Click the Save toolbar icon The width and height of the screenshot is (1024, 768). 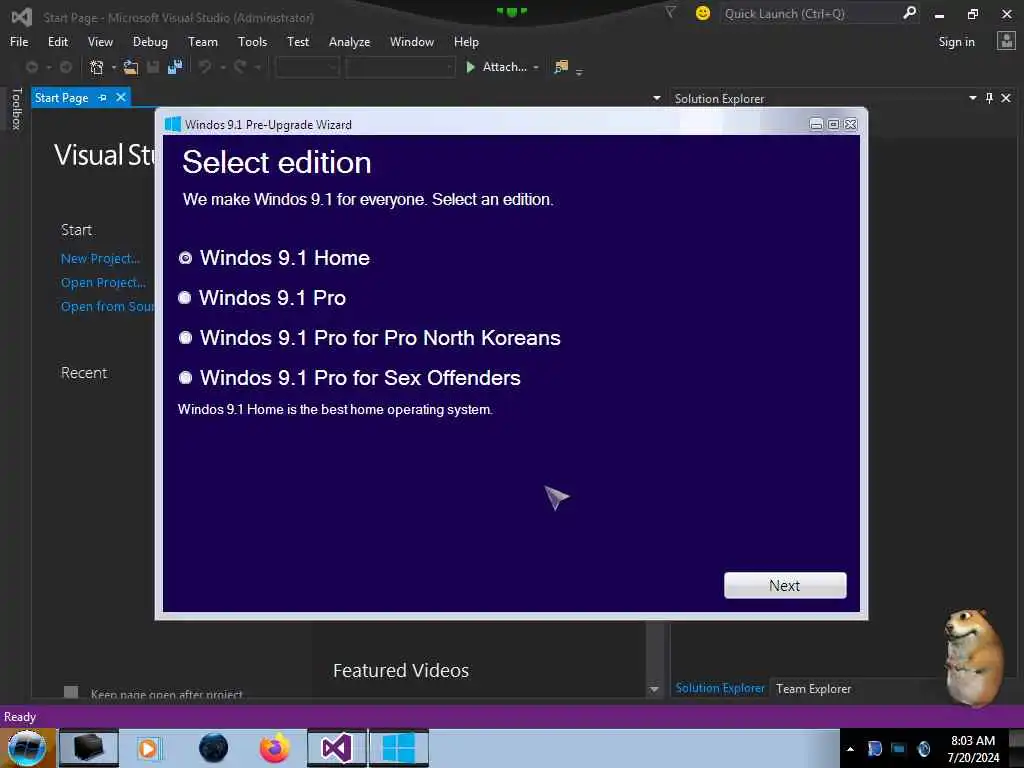tap(153, 67)
